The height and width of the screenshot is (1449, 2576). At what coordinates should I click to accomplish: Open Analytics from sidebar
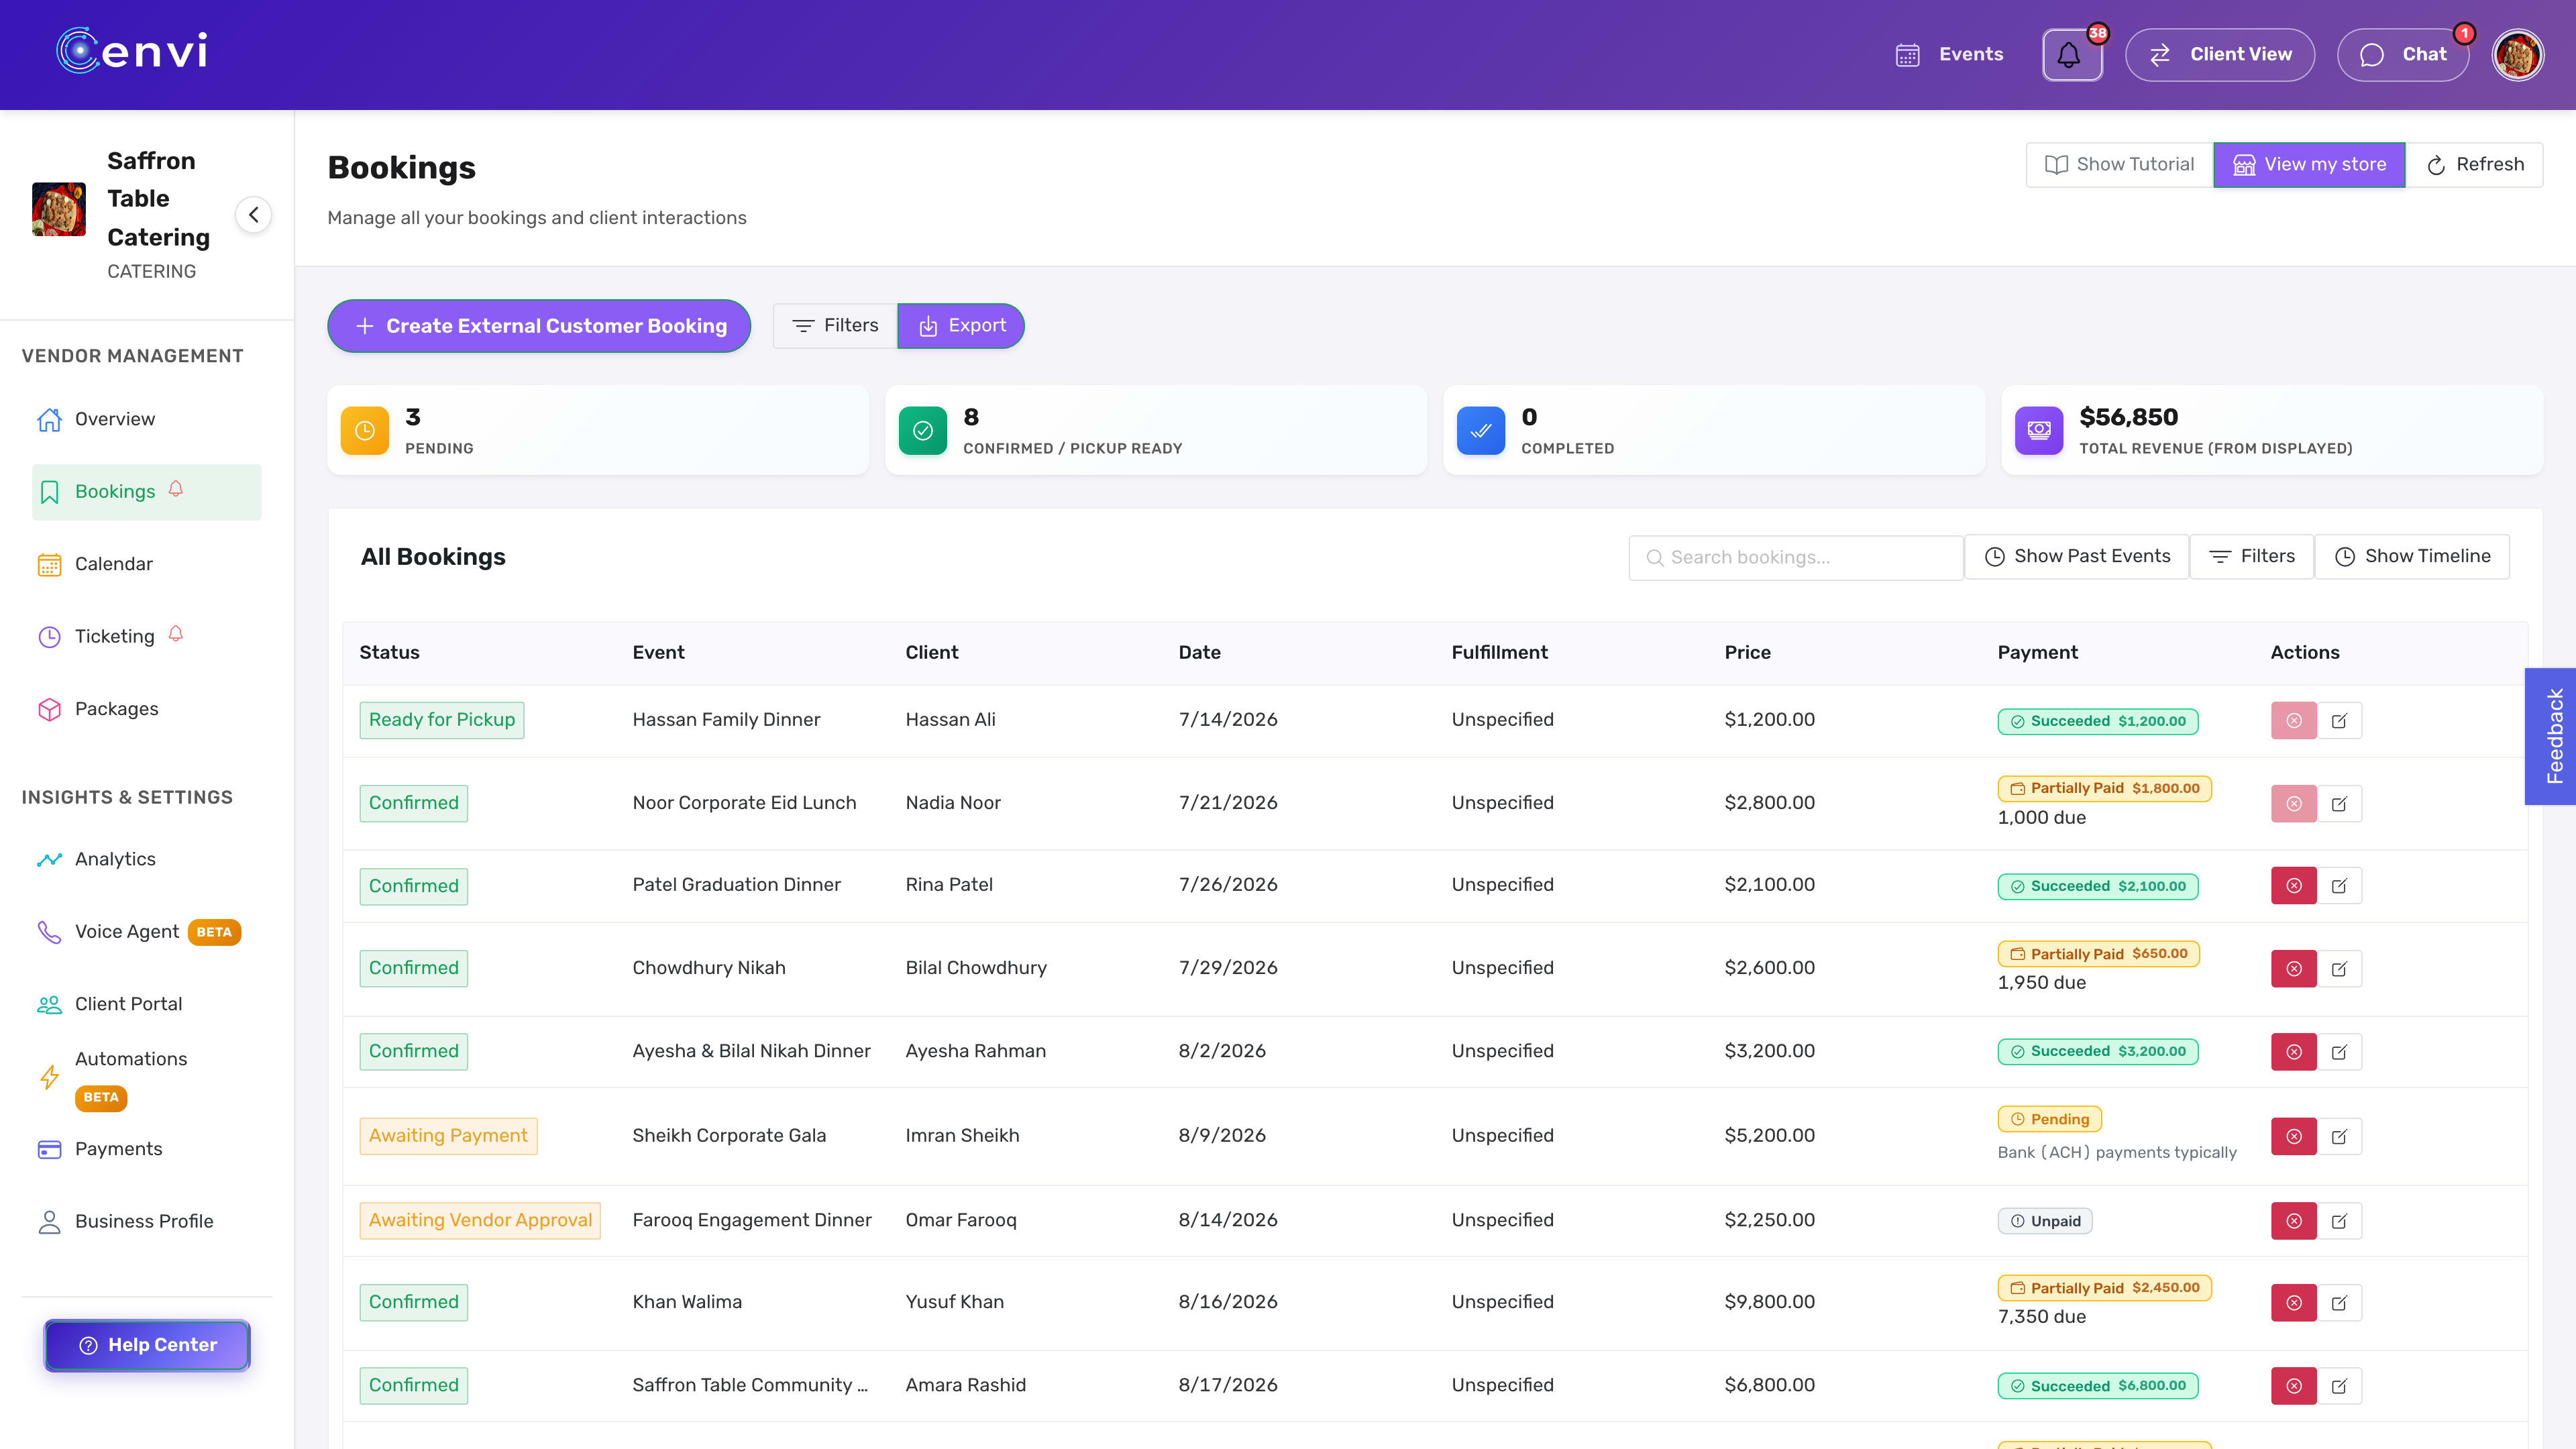[146, 859]
